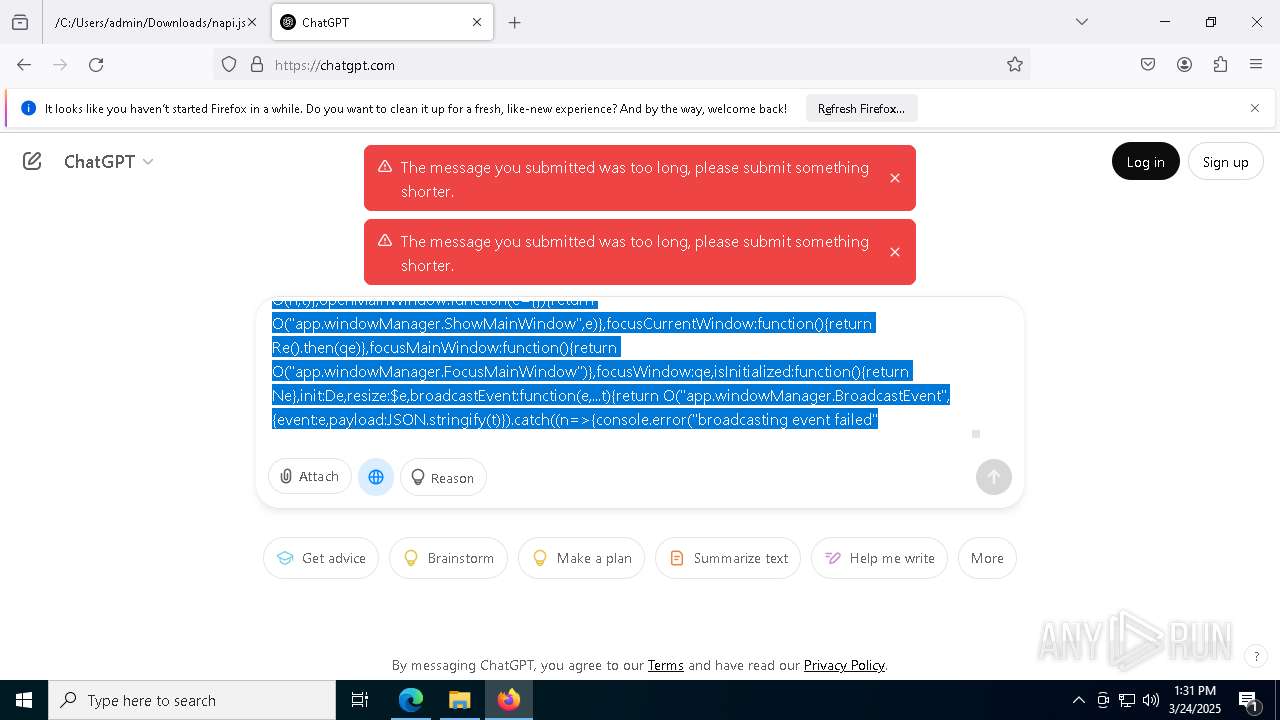The height and width of the screenshot is (720, 1280).
Task: Open the network status tray icon
Action: coord(1127,700)
